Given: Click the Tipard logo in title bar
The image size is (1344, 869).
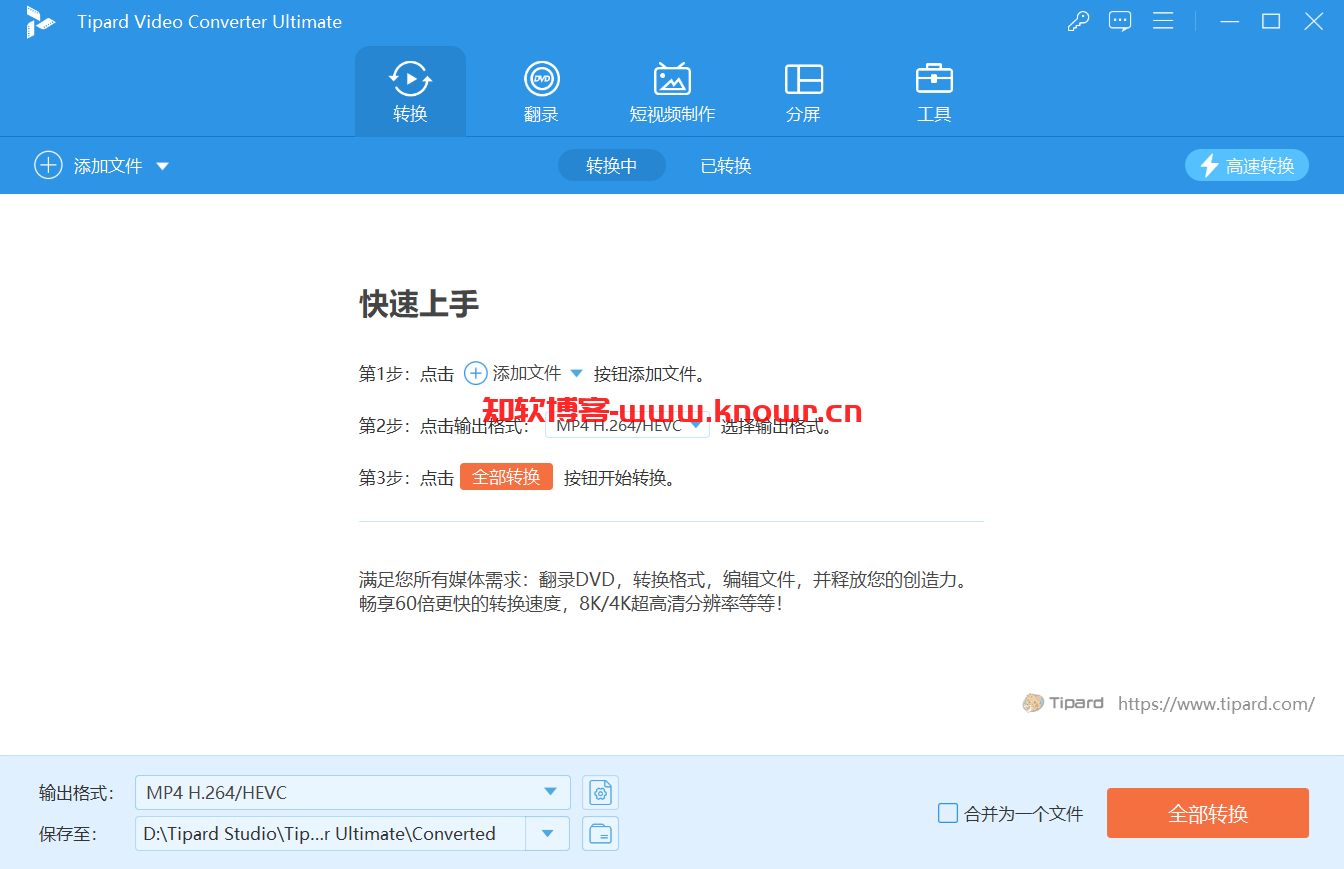Looking at the screenshot, I should (x=41, y=22).
